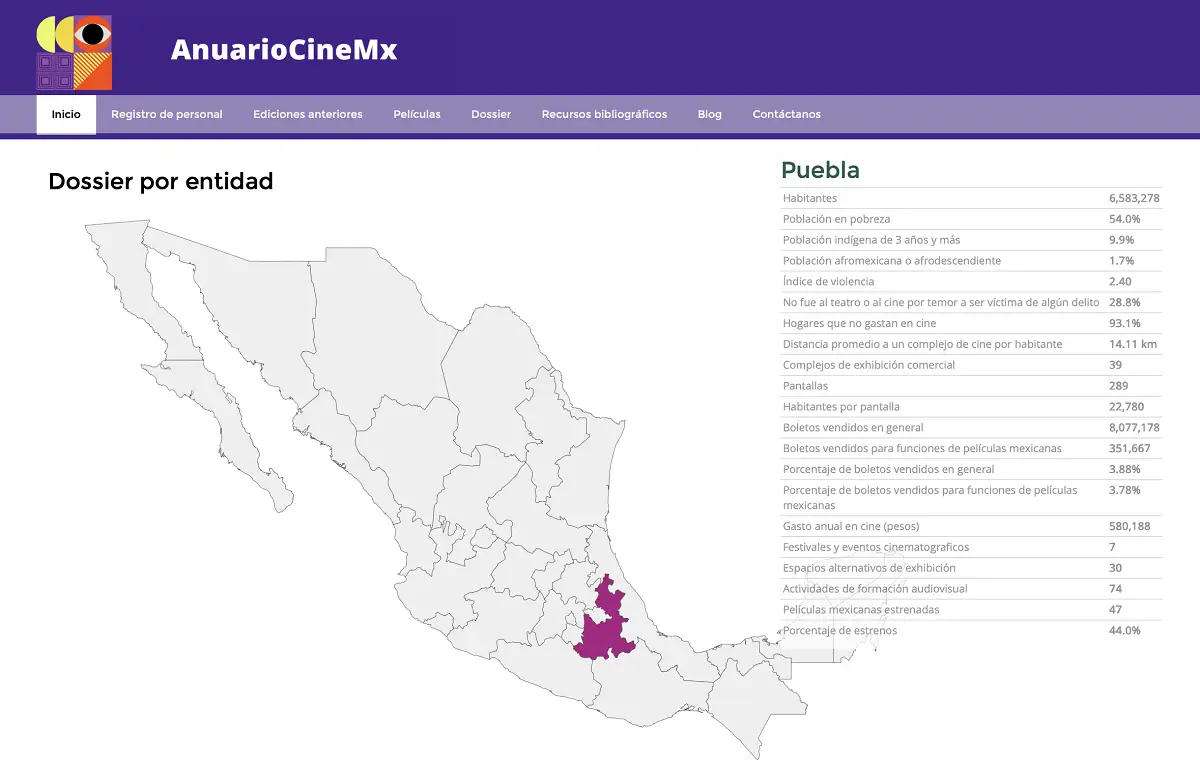Open the Contáctanos page

click(x=787, y=114)
